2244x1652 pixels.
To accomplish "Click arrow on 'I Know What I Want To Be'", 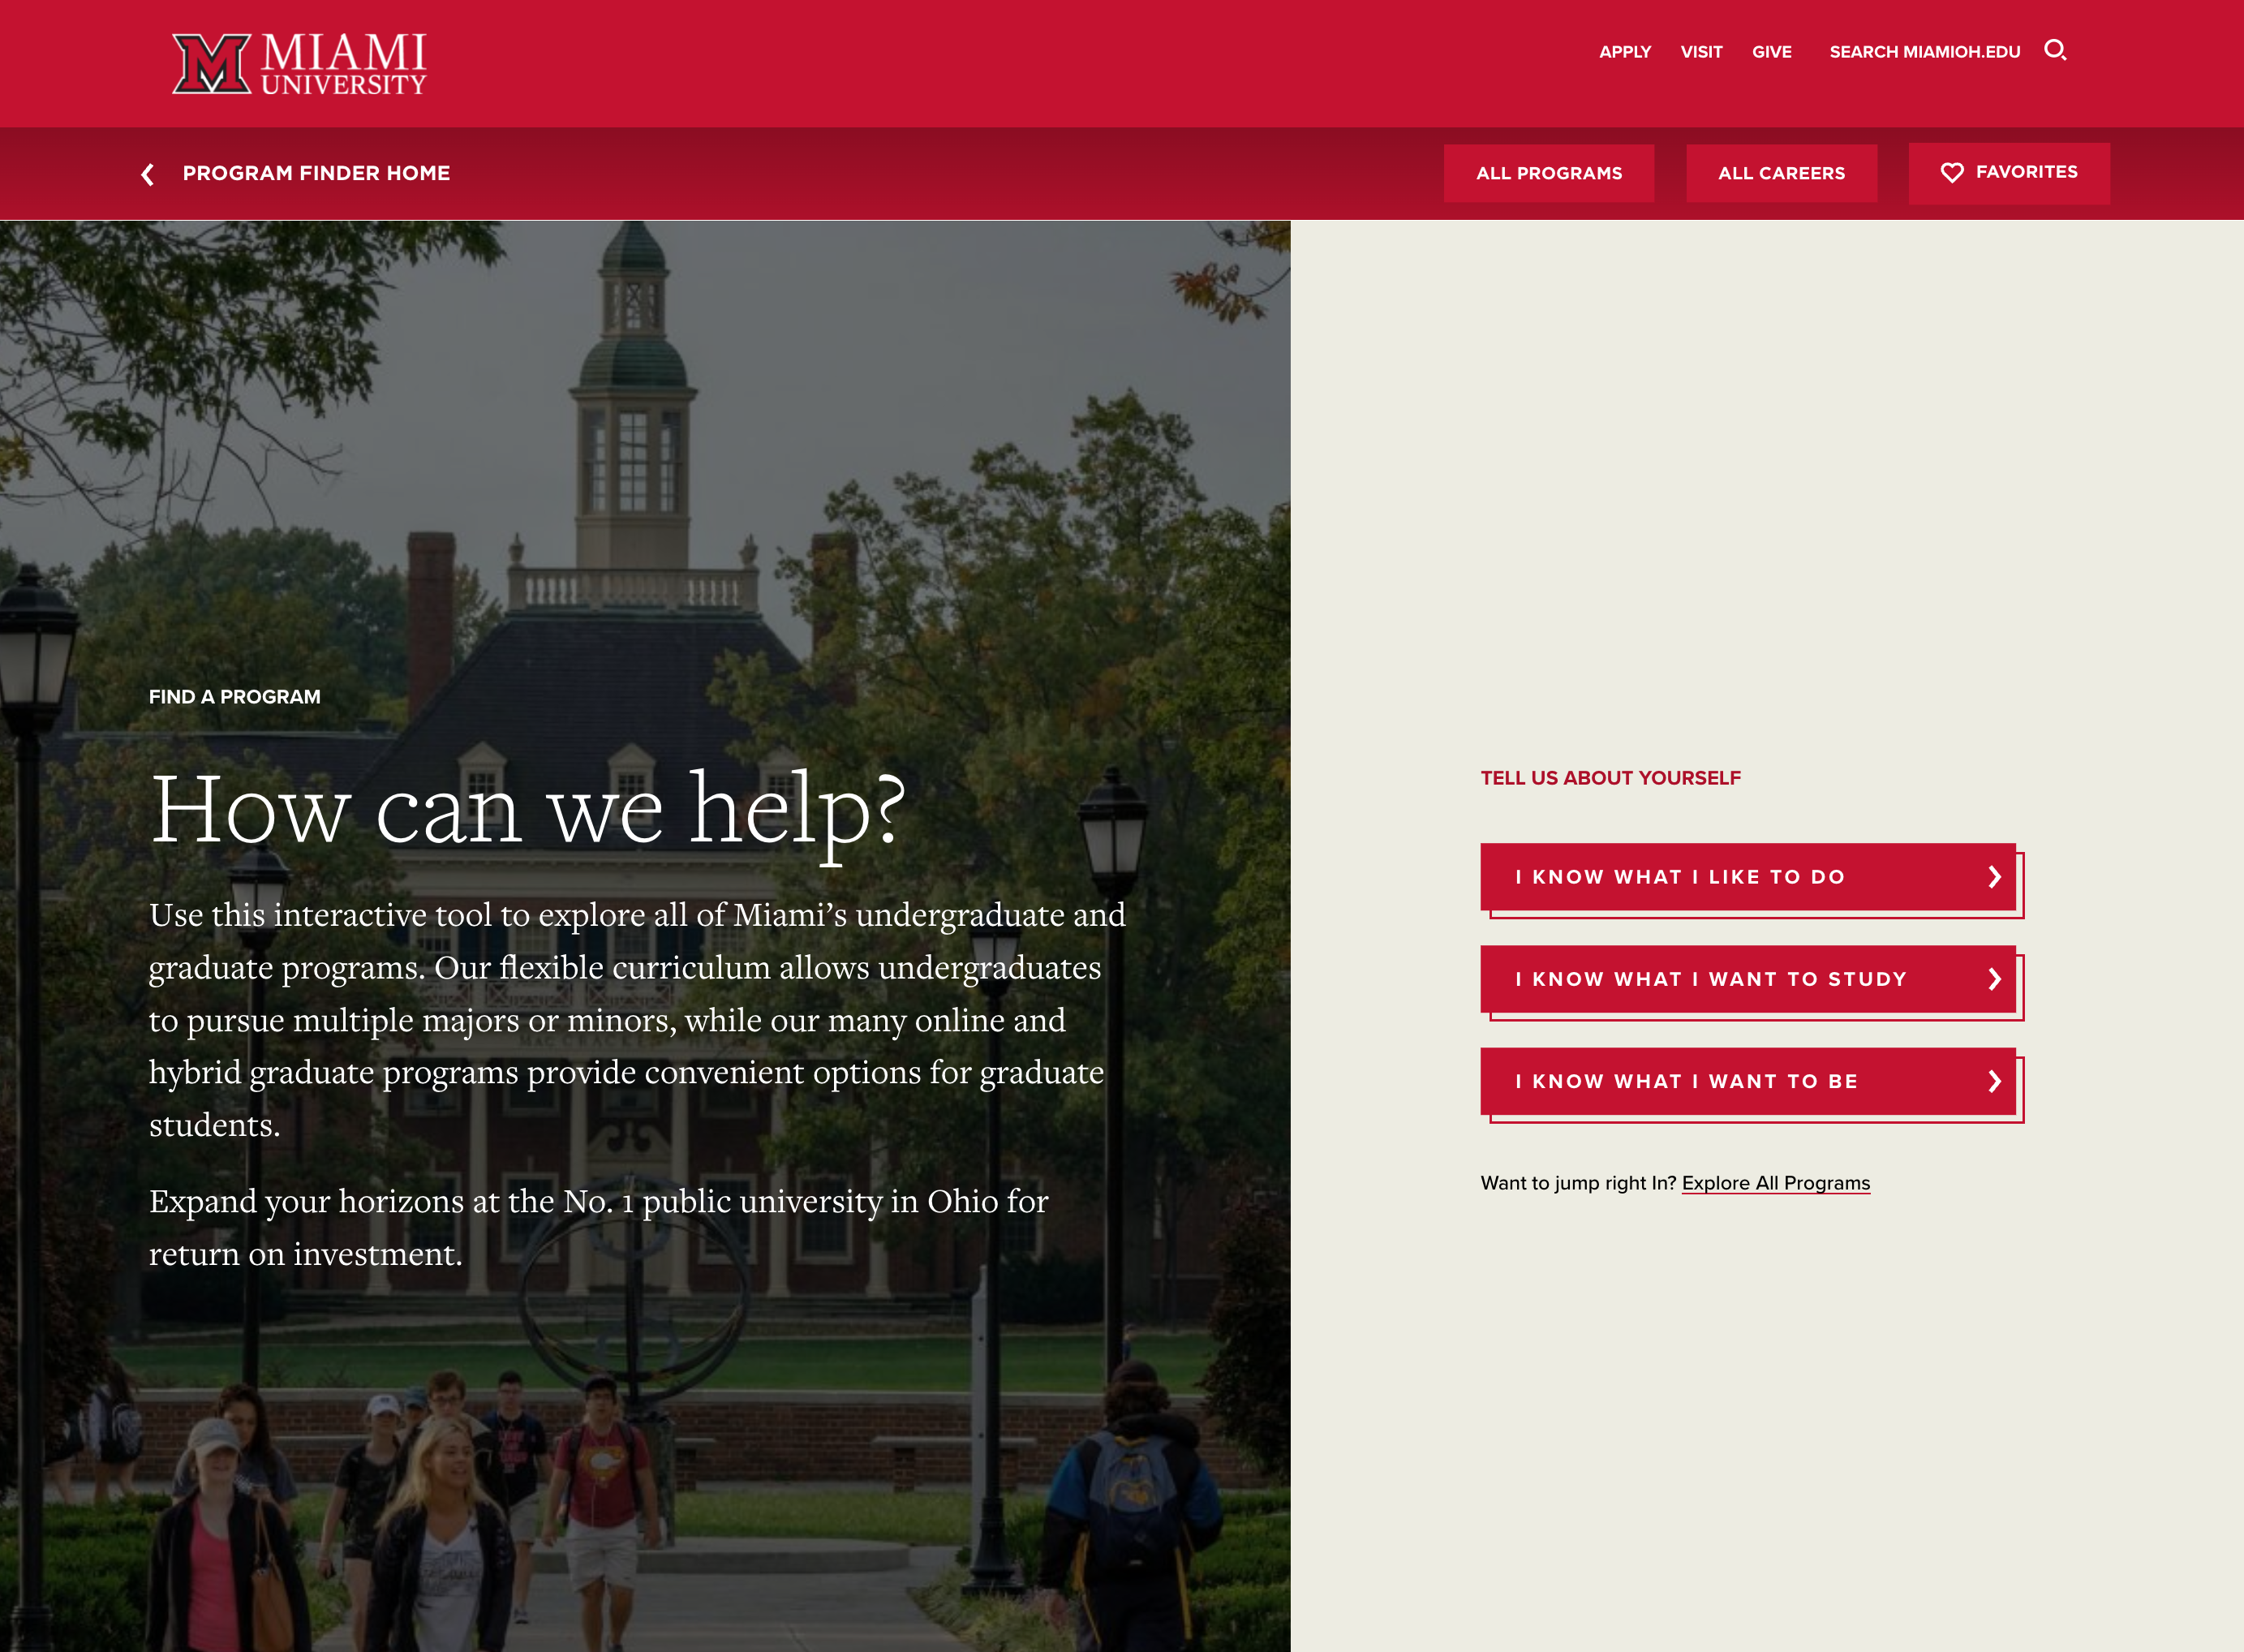I will tap(1994, 1081).
